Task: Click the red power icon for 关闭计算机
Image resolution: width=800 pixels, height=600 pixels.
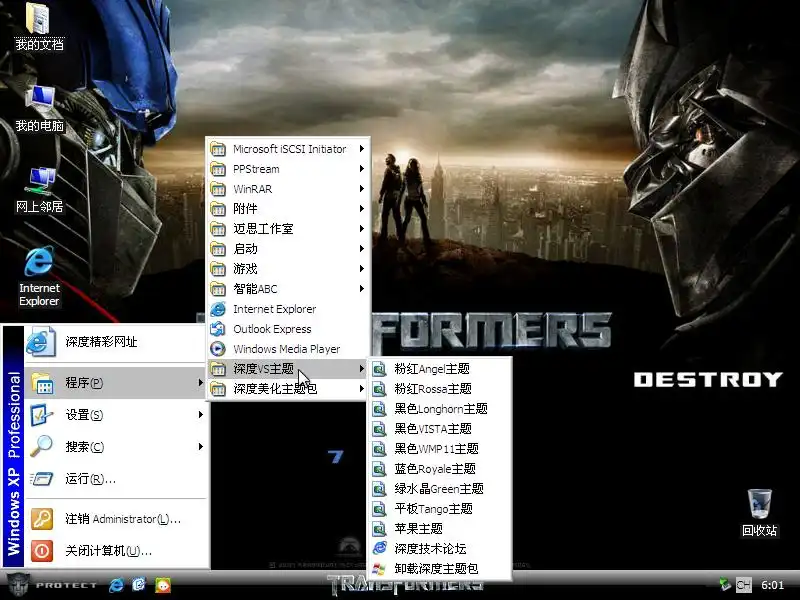Action: 42,551
